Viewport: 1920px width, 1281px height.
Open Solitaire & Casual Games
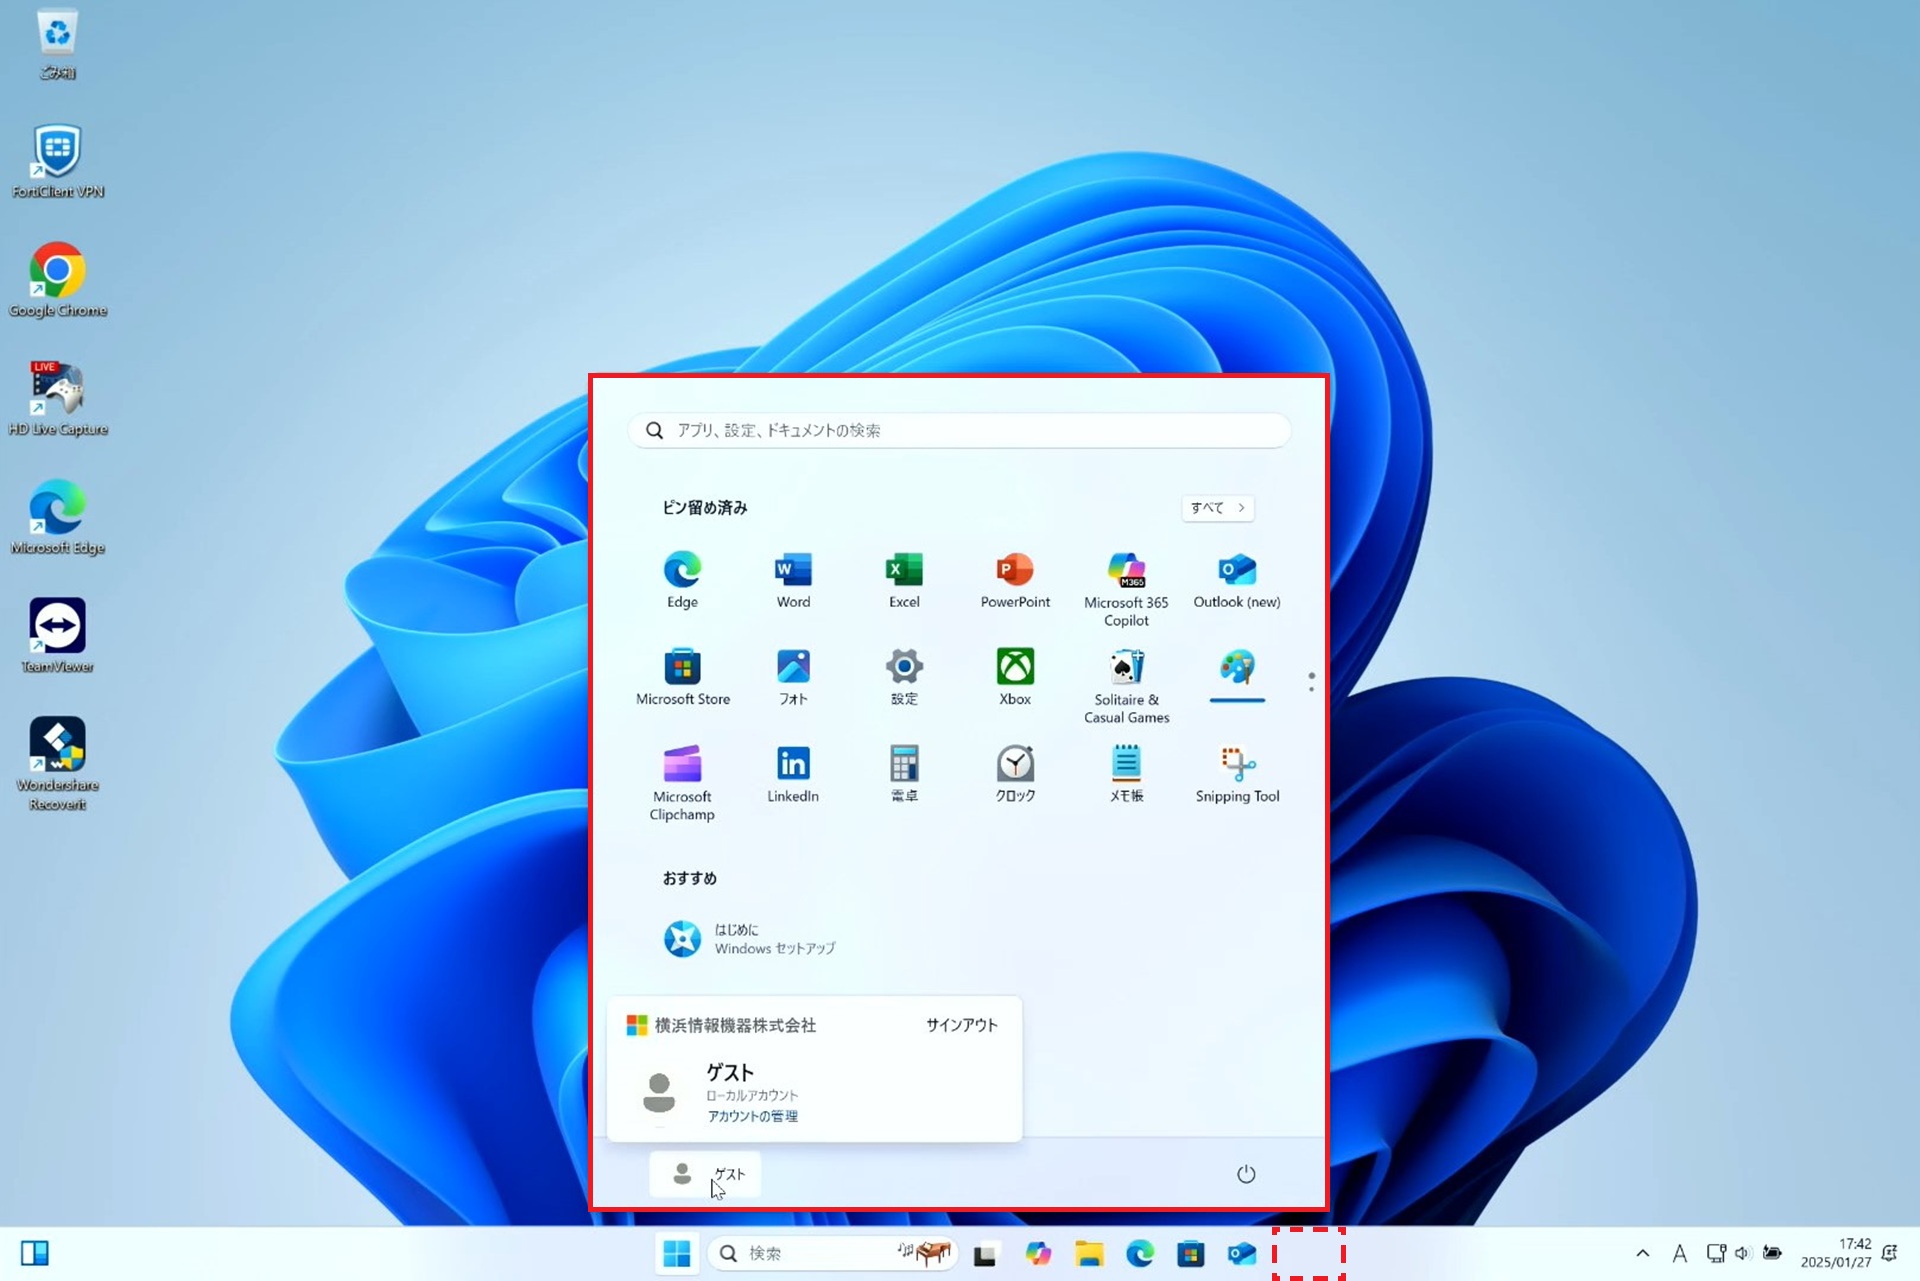pyautogui.click(x=1126, y=685)
